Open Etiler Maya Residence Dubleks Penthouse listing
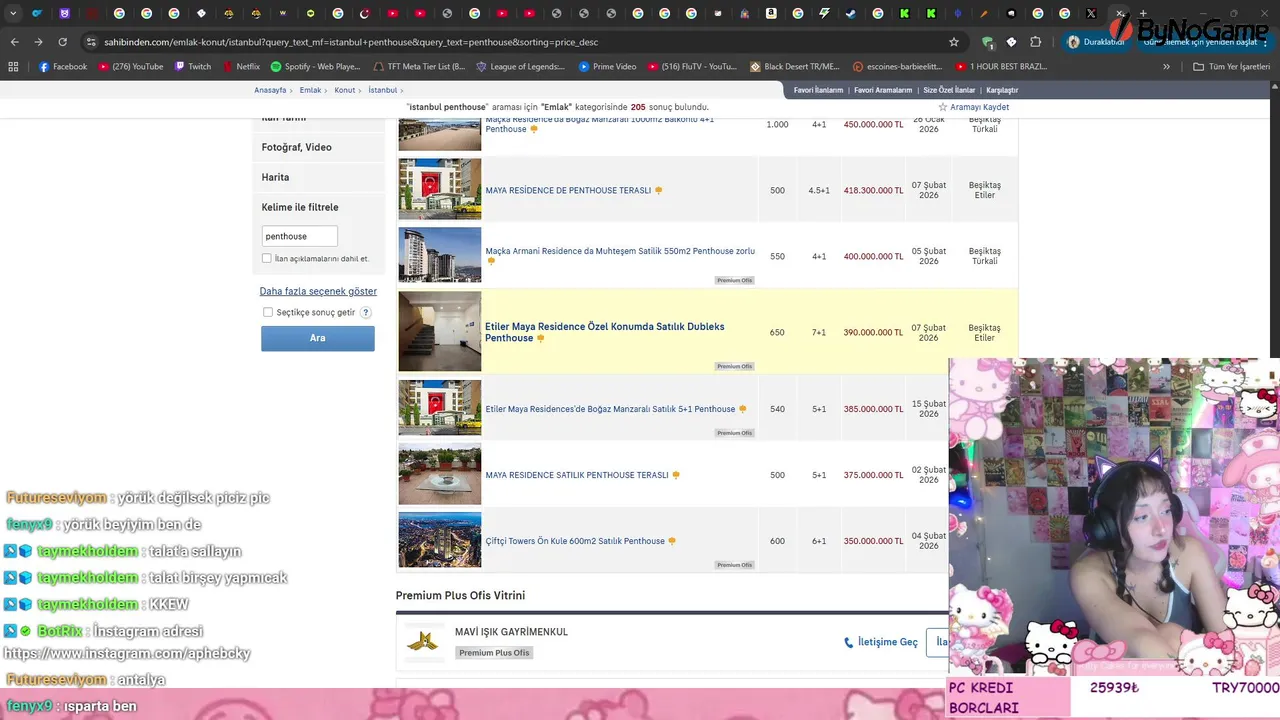Screen dimensions: 1280x720 (x=605, y=332)
